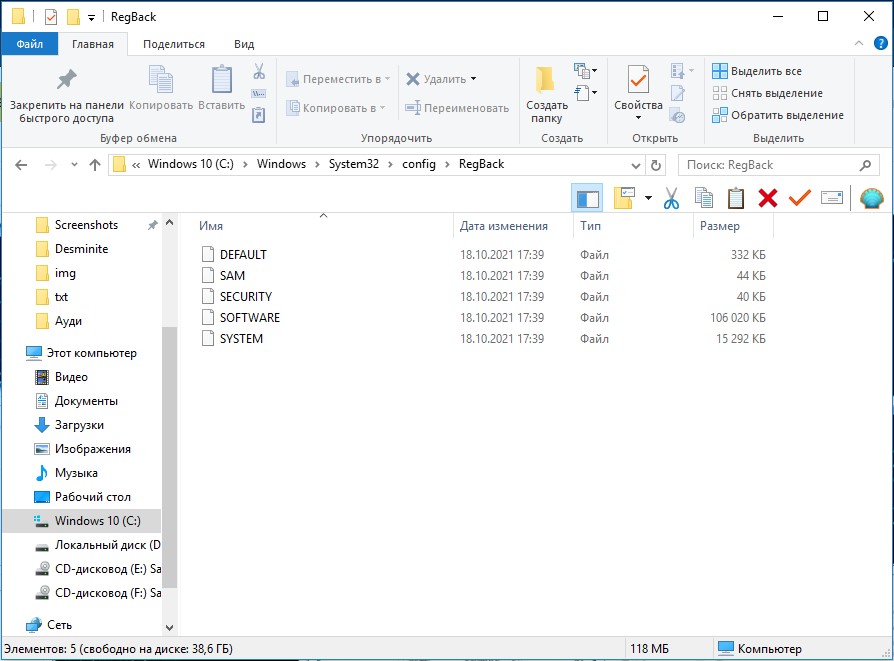
Task: Refresh the current folder view
Action: pyautogui.click(x=656, y=165)
